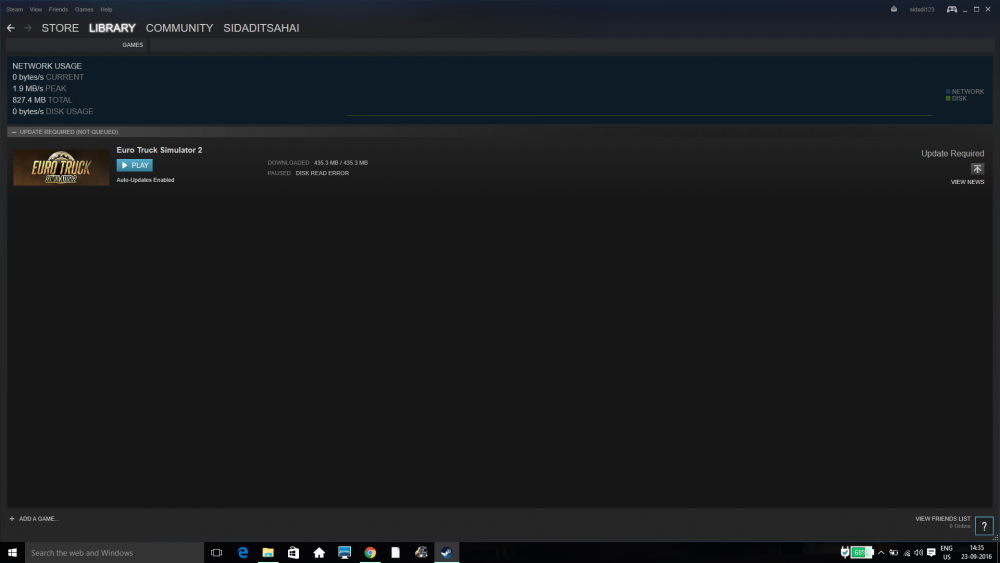Open the inbox notifications envelope icon
The width and height of the screenshot is (1000, 563).
[x=893, y=9]
